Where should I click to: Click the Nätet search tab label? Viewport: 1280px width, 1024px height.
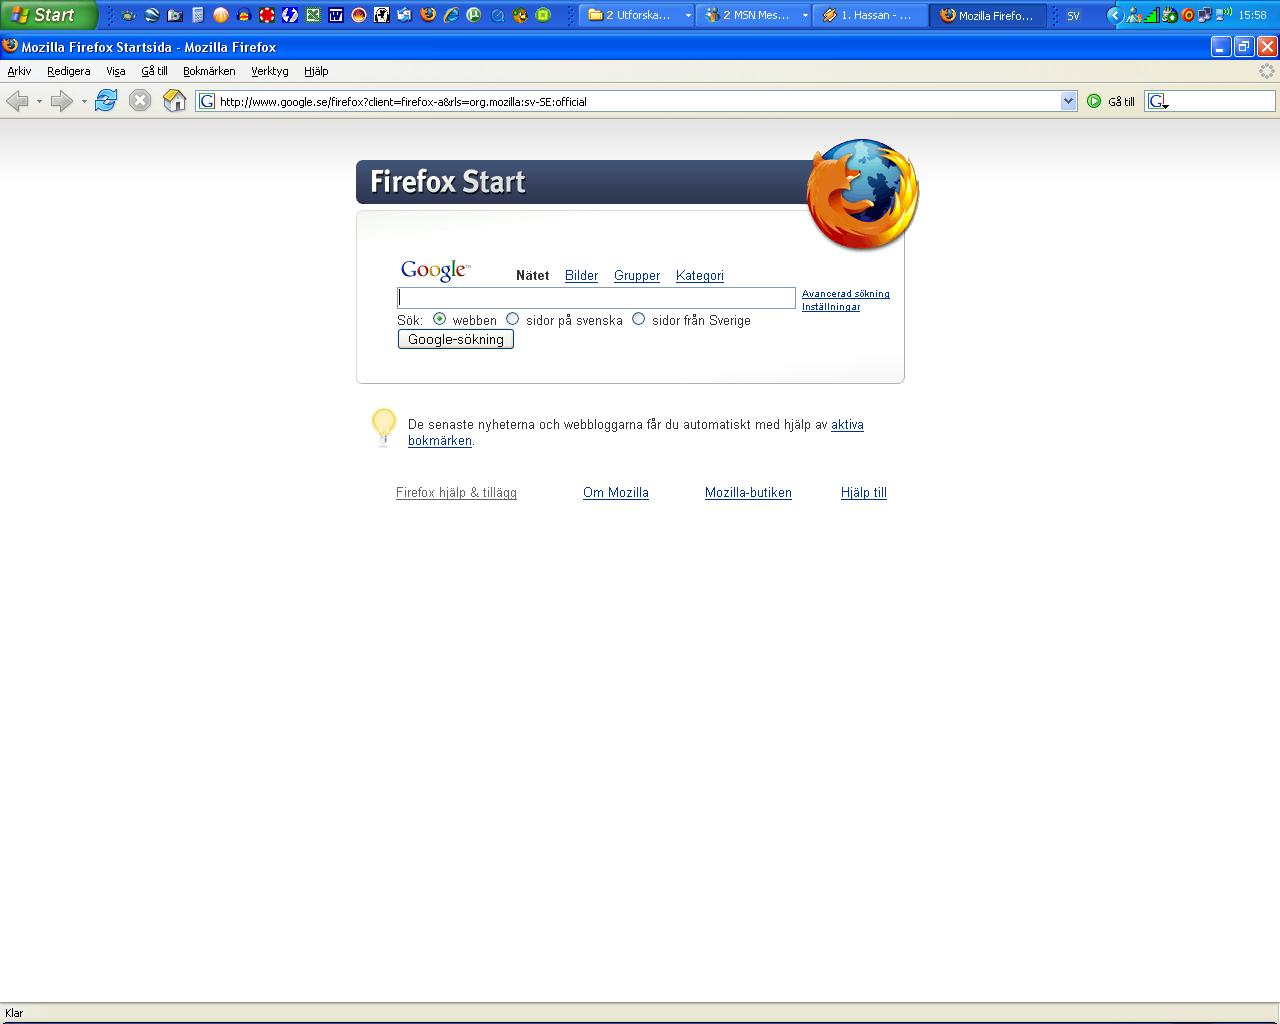[x=532, y=275]
